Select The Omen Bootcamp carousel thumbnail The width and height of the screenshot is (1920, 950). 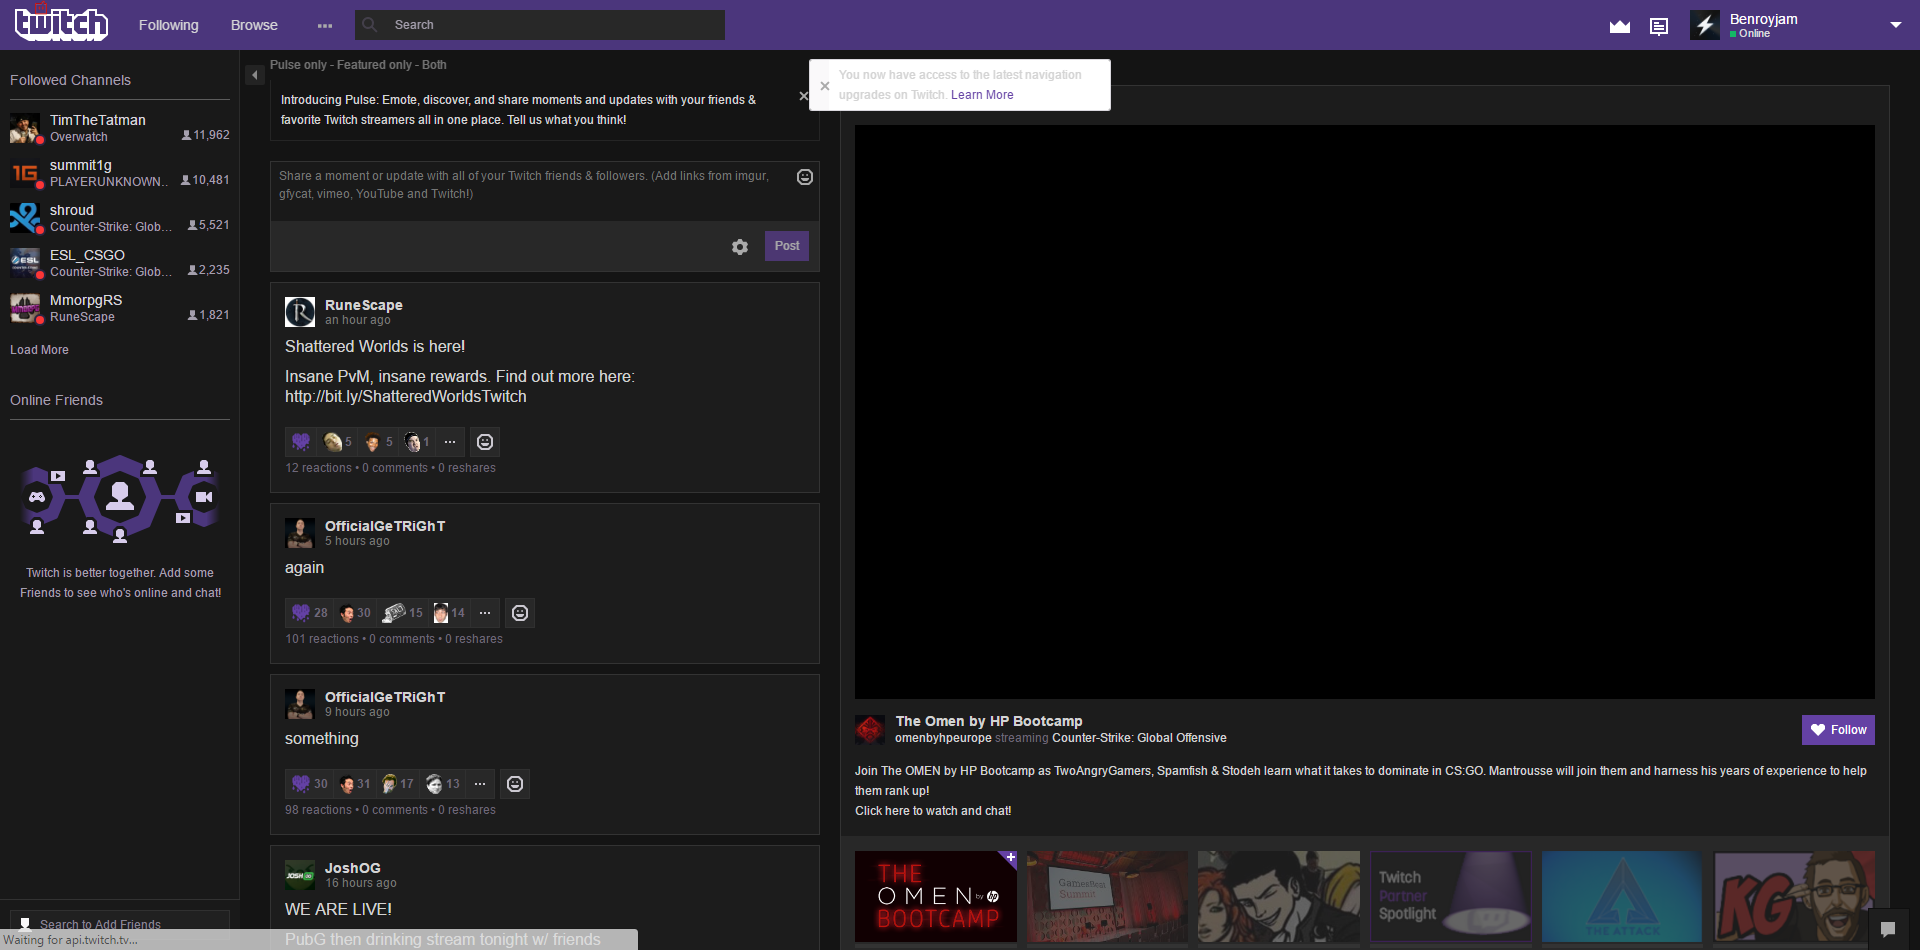click(x=936, y=897)
